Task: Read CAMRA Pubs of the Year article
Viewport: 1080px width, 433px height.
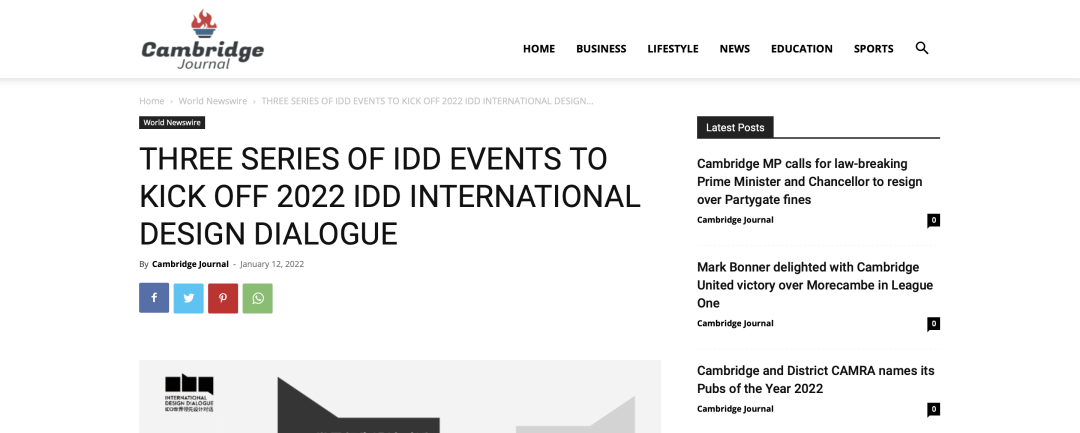Action: [816, 379]
